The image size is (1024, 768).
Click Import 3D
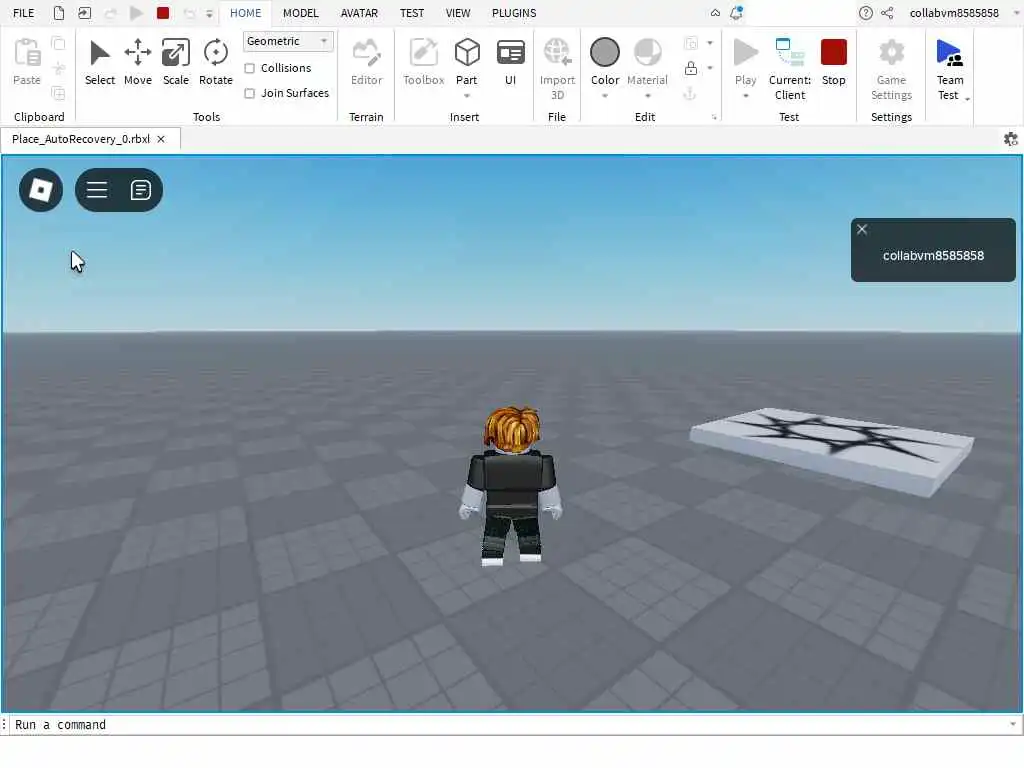click(557, 69)
